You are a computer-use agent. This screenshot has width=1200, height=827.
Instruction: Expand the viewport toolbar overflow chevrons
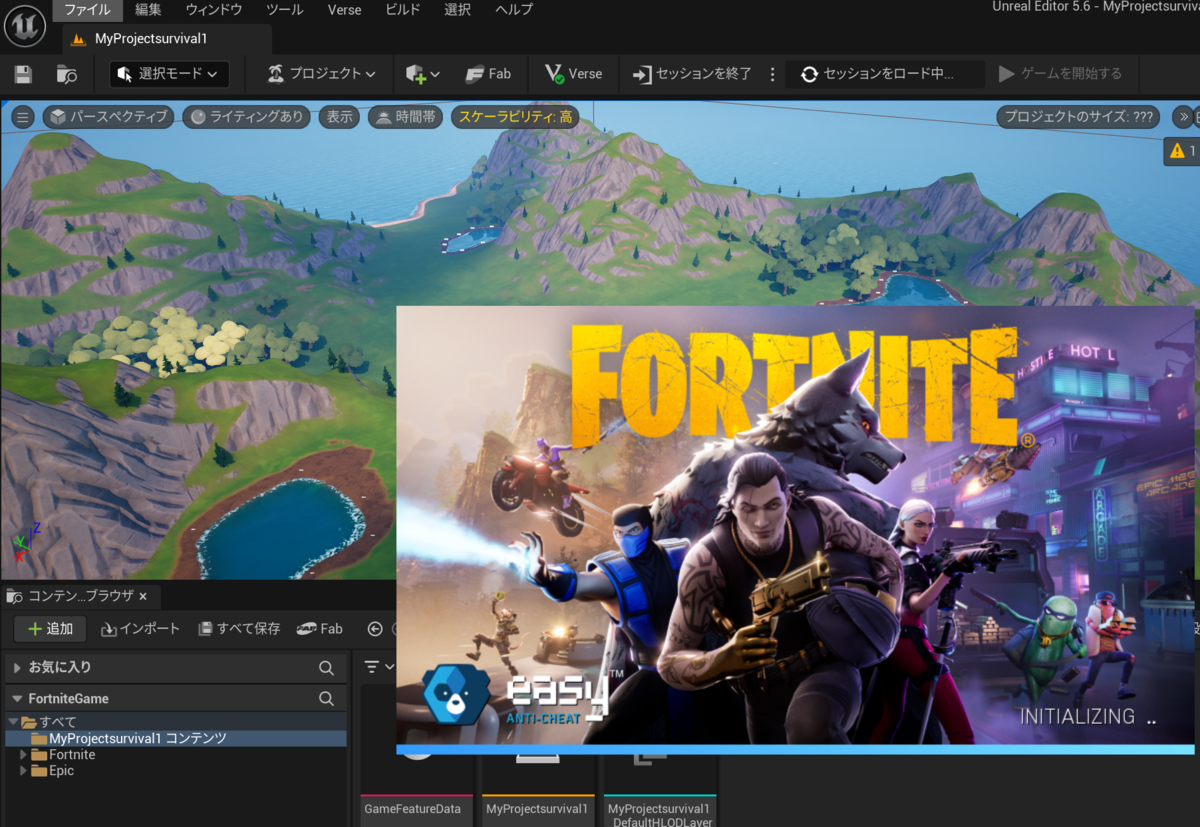click(1183, 117)
